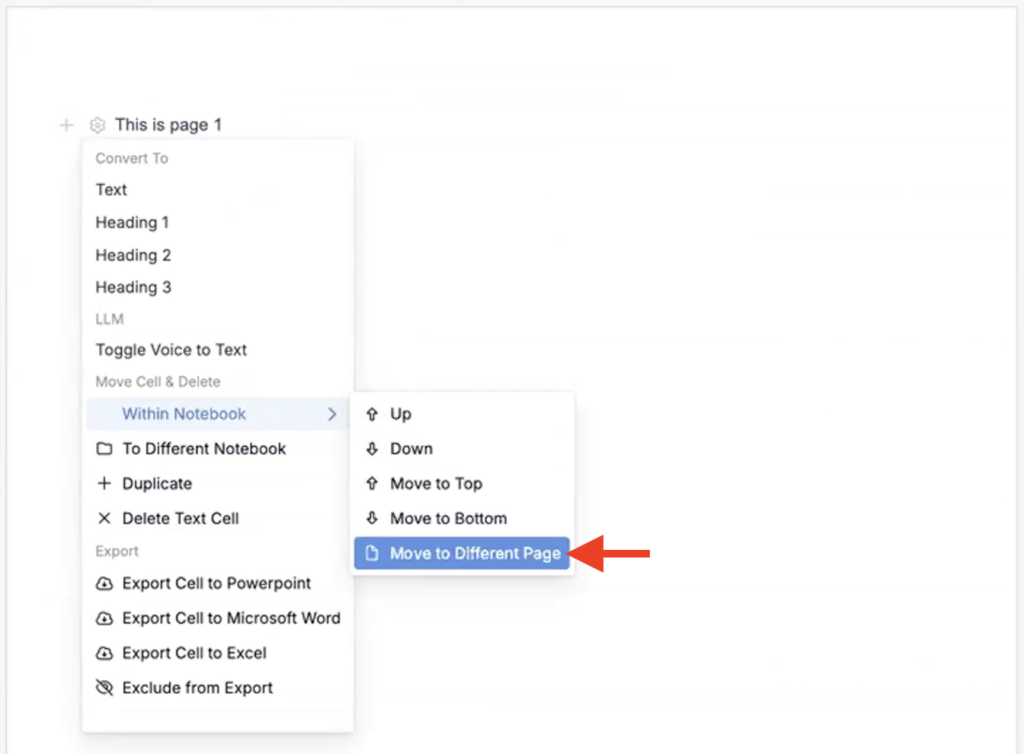This screenshot has width=1024, height=754.
Task: Click the cloud icon for Export Cell to Excel
Action: (x=104, y=654)
